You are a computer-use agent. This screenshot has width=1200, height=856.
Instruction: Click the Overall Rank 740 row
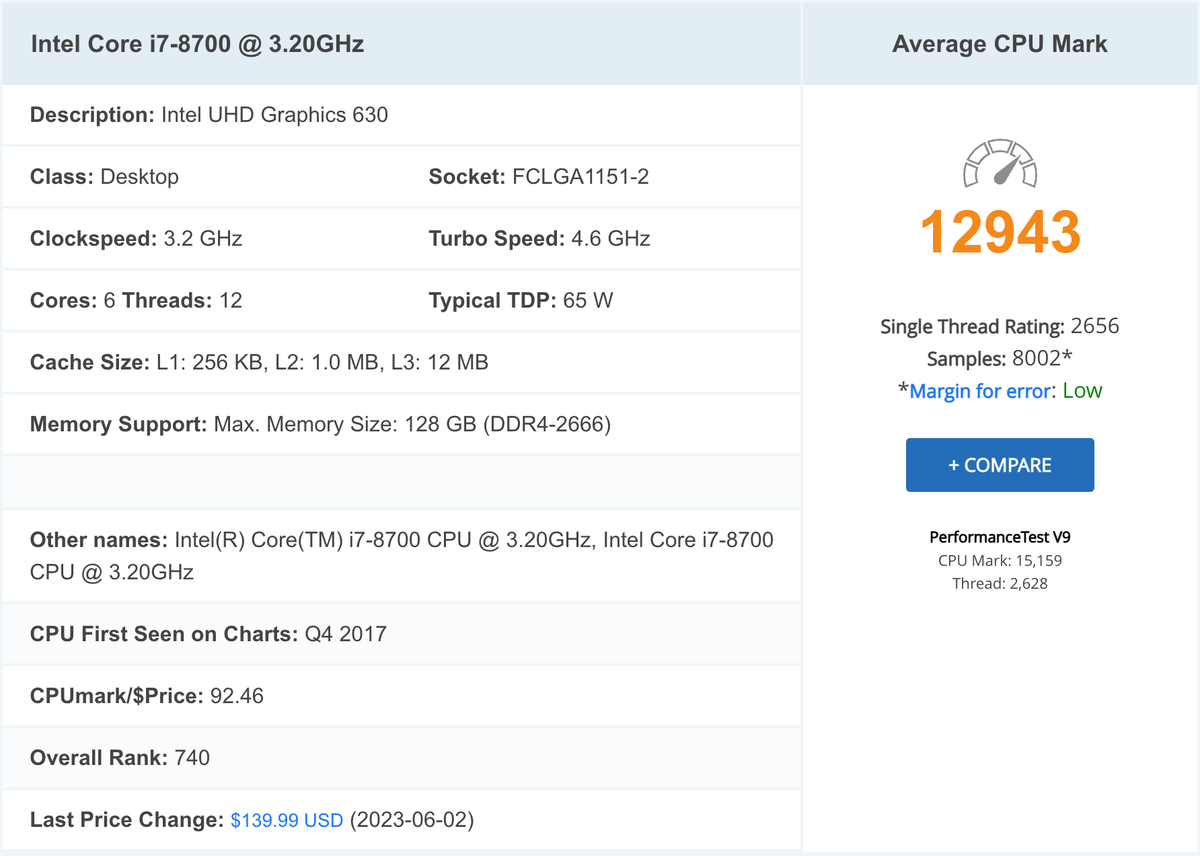point(120,758)
